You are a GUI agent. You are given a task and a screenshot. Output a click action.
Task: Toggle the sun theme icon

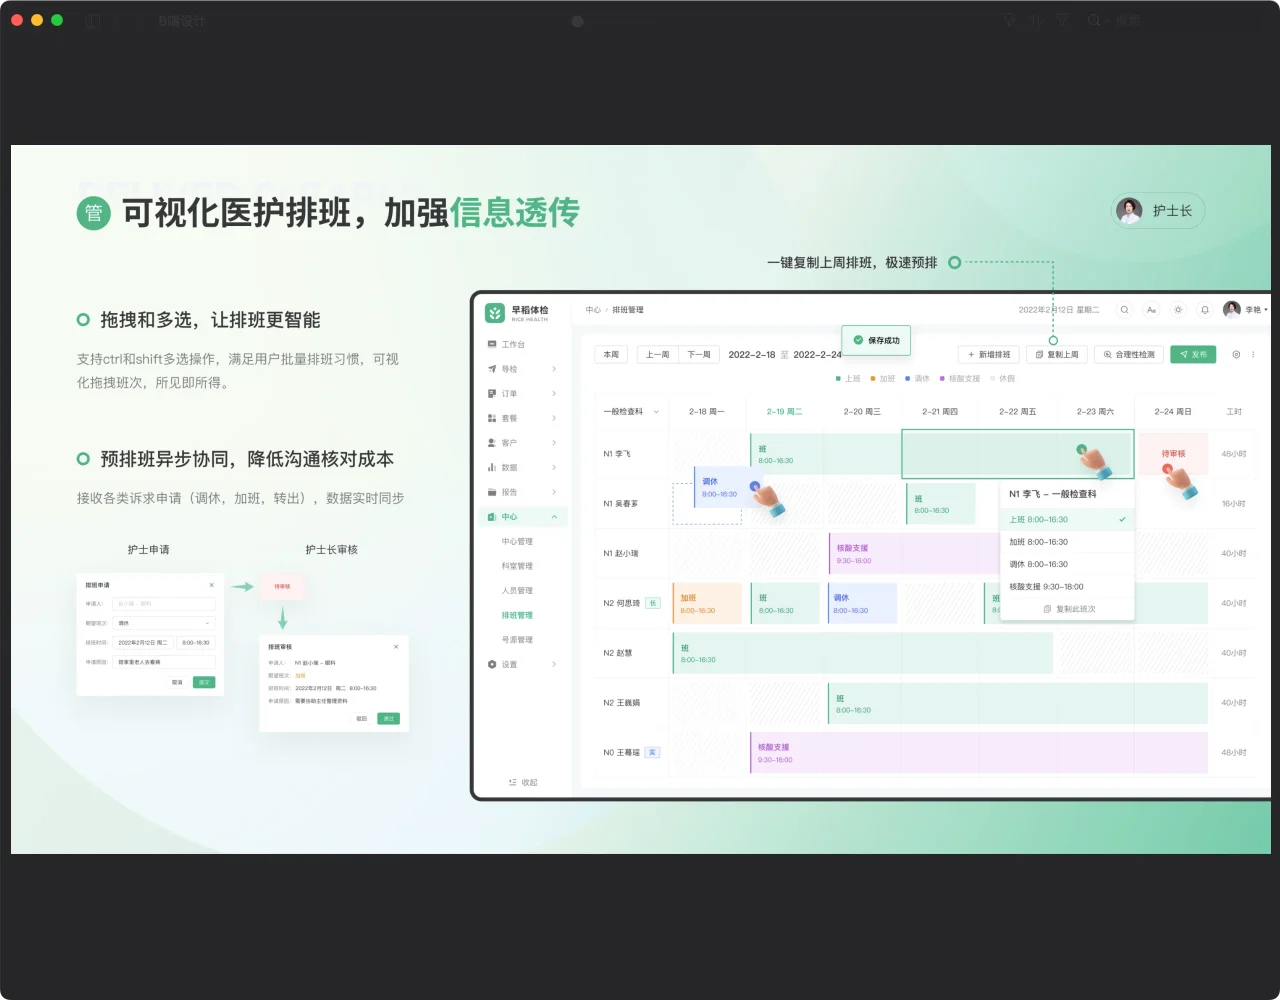coord(1178,310)
